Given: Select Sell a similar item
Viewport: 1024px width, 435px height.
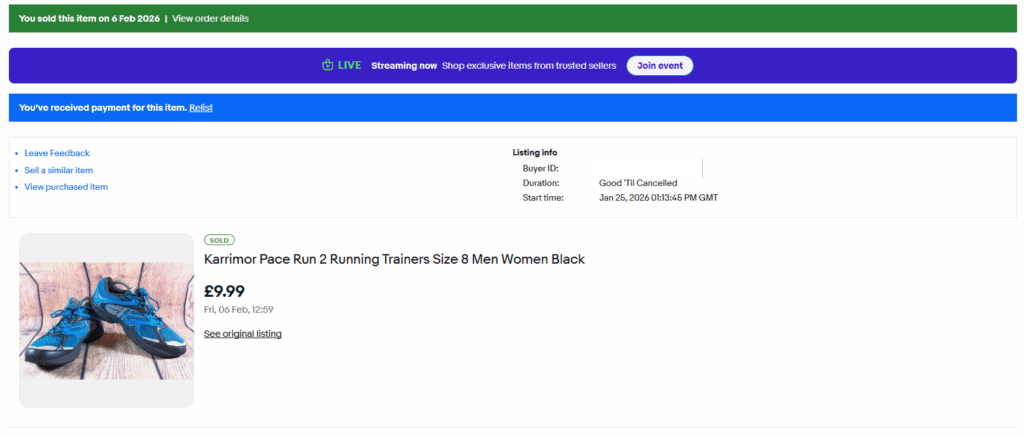Looking at the screenshot, I should pyautogui.click(x=59, y=170).
